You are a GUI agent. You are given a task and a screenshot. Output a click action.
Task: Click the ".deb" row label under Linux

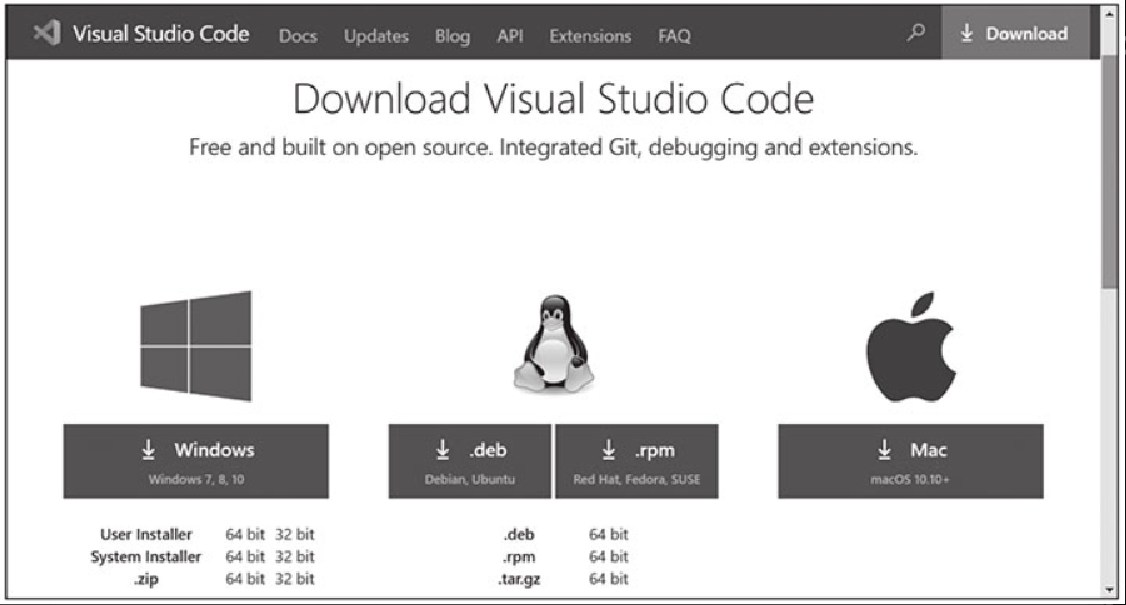coord(519,534)
